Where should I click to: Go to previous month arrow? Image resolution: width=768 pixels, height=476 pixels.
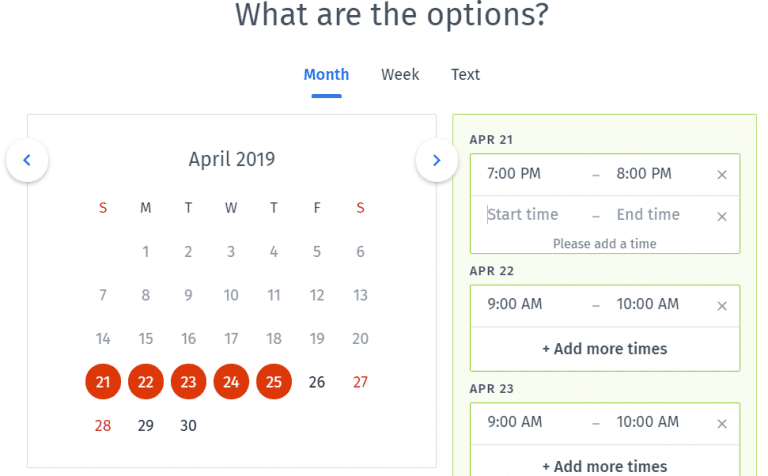point(27,160)
